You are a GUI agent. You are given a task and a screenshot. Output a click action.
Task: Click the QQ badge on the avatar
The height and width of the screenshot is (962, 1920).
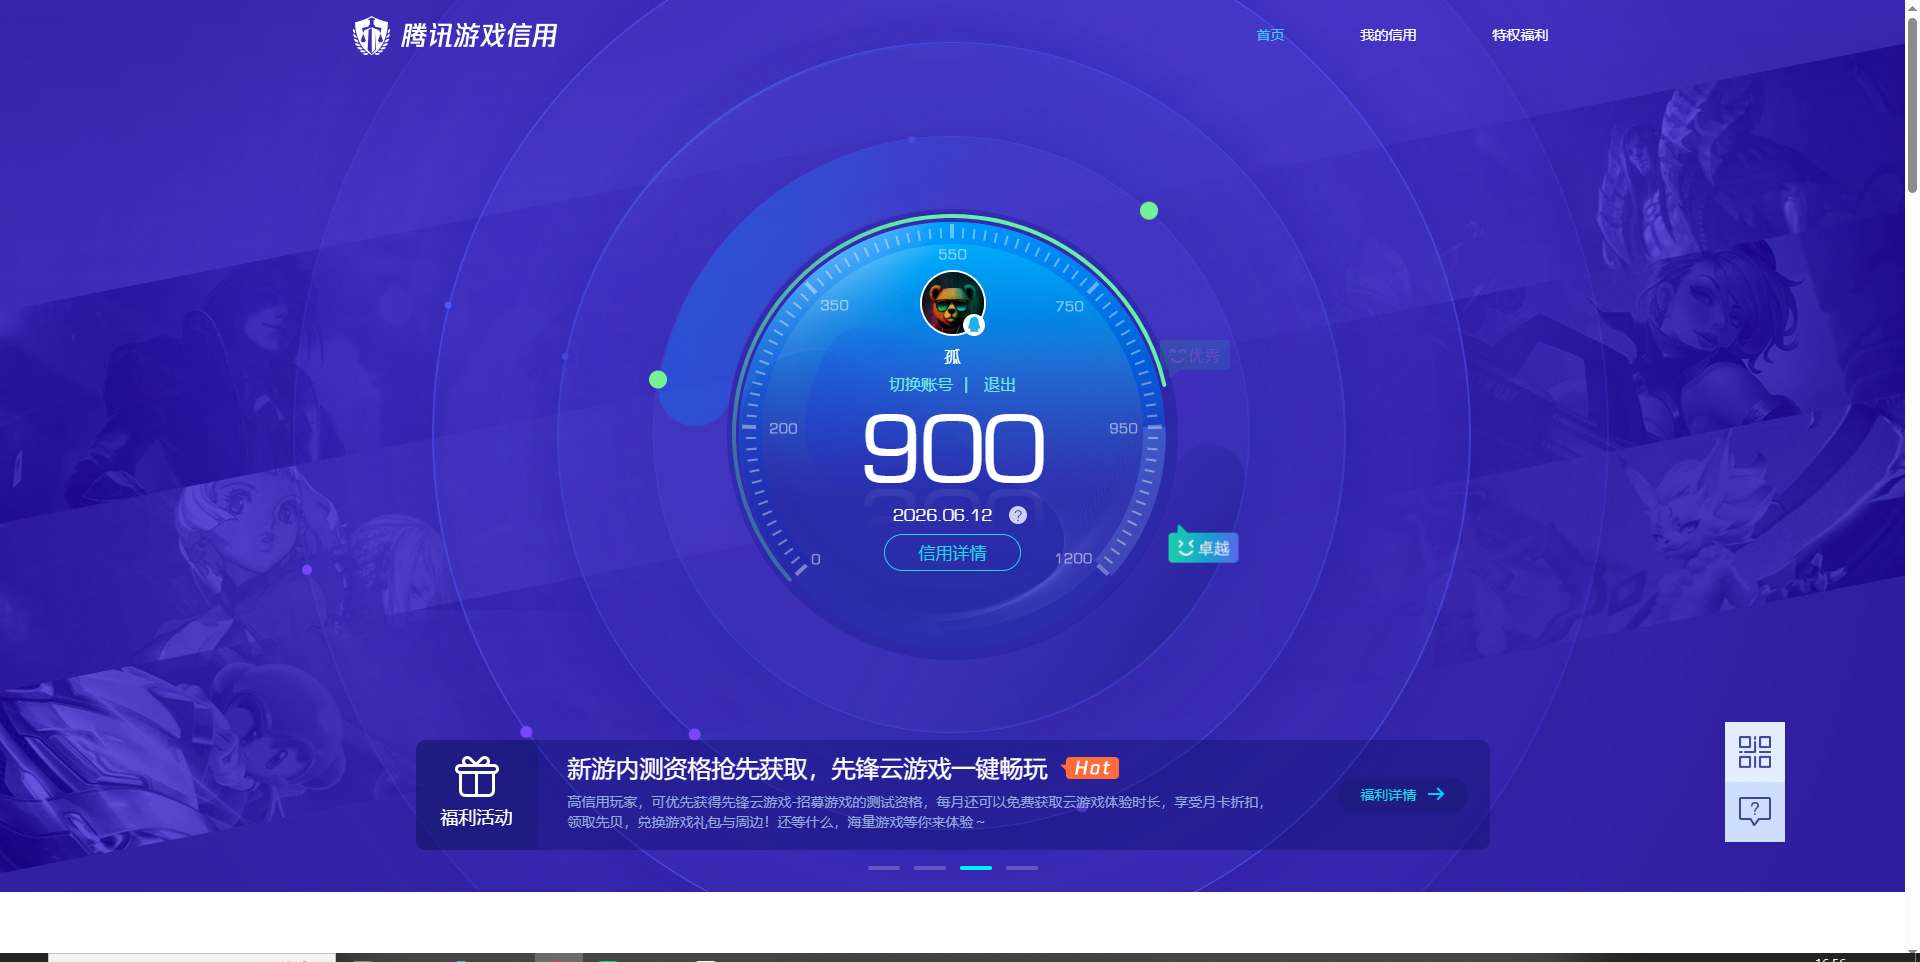click(974, 325)
